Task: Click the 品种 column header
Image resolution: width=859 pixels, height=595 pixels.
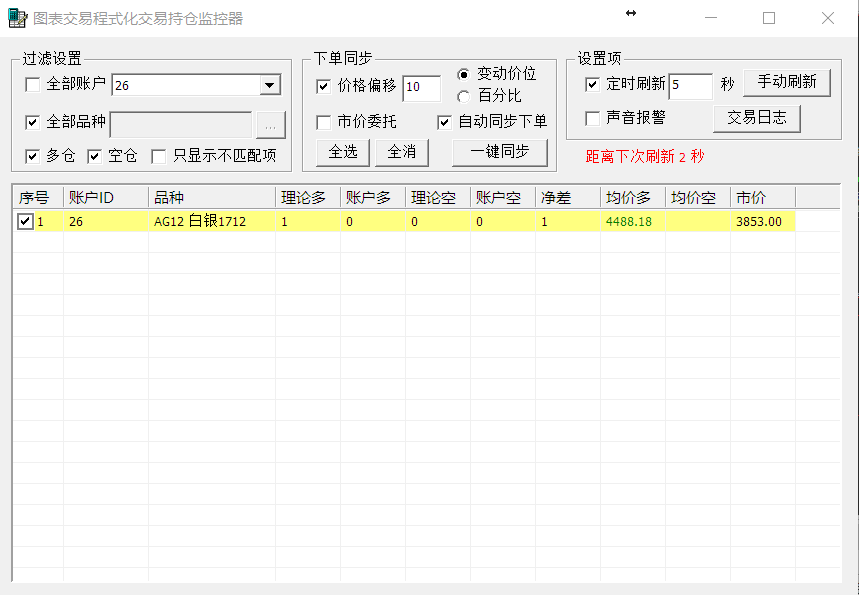Action: [x=212, y=197]
